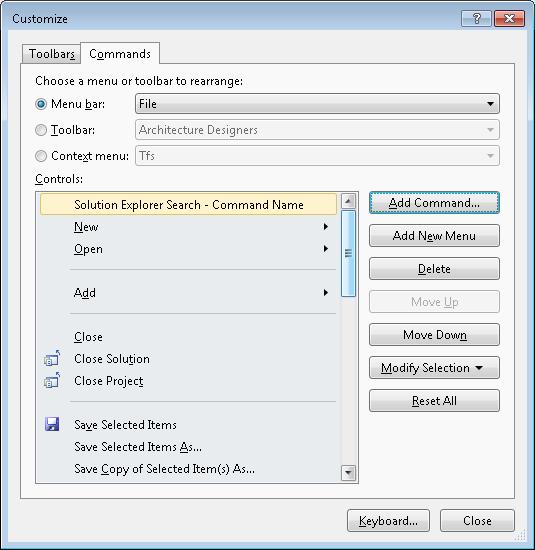
Task: Select Save Copy of Selected Item(s) As...
Action: coord(188,469)
